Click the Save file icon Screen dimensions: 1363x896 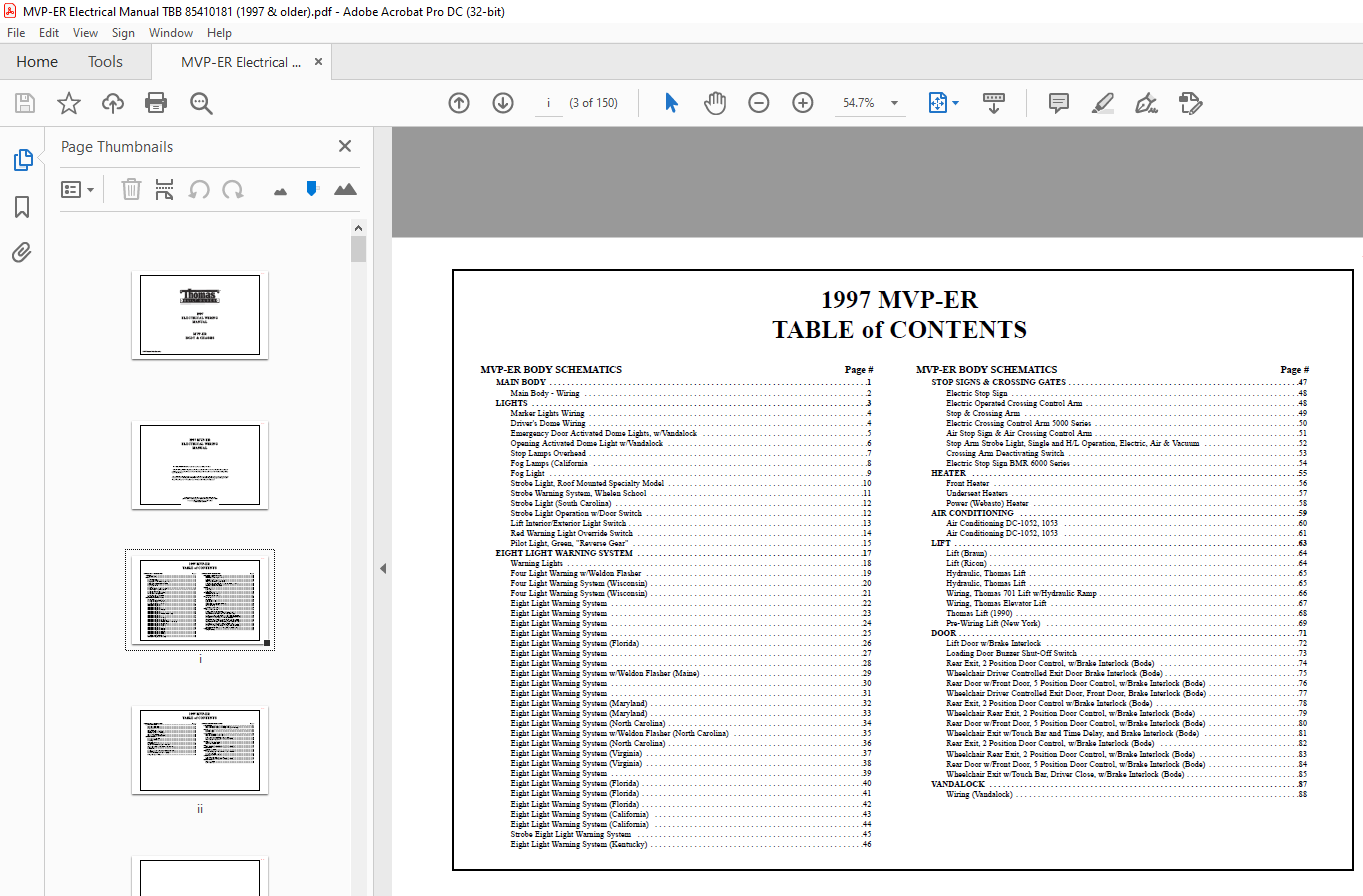point(25,103)
